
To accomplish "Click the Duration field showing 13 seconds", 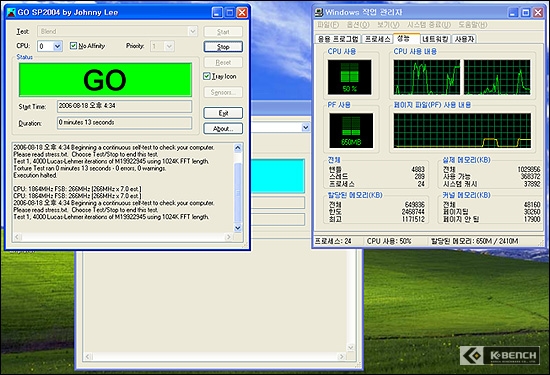I will point(125,123).
